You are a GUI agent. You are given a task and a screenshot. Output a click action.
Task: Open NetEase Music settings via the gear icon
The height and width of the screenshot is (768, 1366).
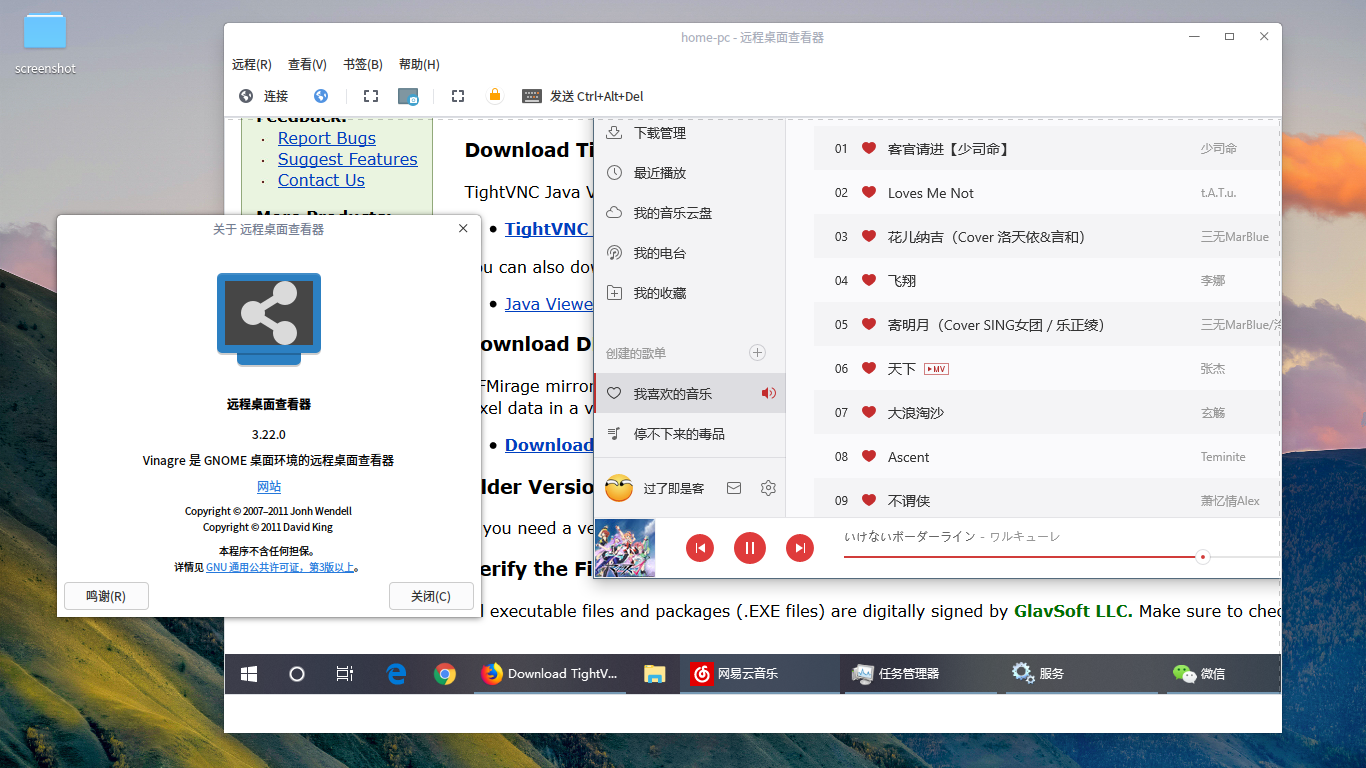(768, 488)
